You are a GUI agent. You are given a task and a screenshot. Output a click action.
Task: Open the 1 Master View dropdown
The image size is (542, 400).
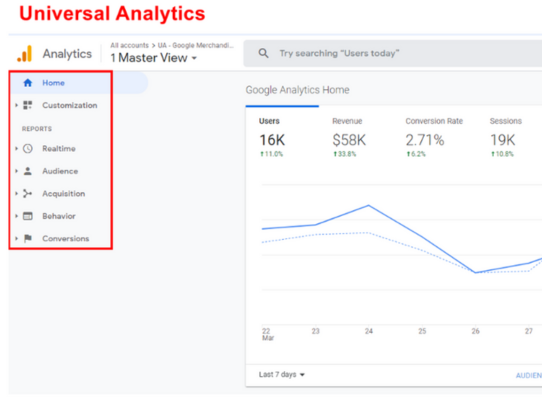(153, 58)
